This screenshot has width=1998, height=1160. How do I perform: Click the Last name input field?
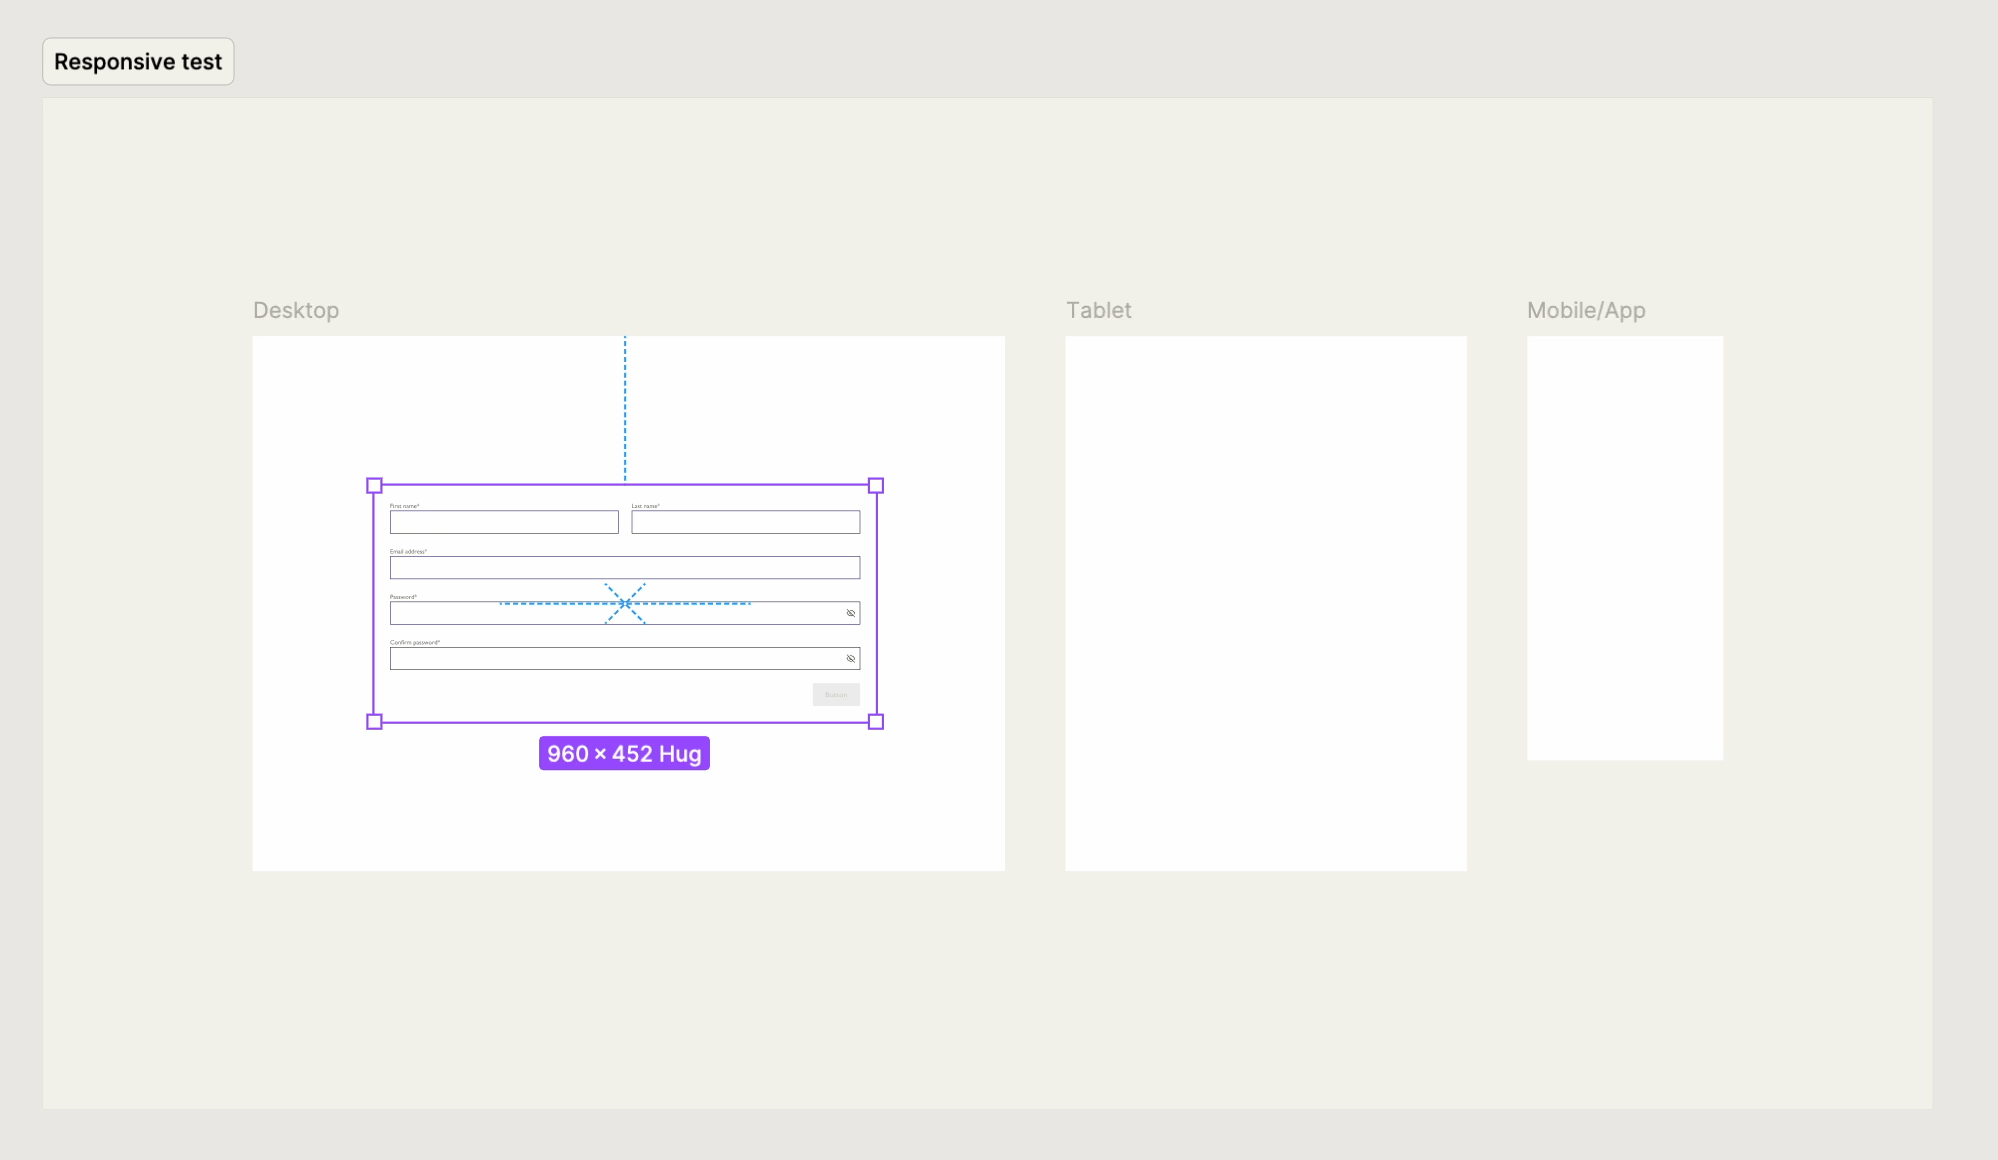point(745,522)
